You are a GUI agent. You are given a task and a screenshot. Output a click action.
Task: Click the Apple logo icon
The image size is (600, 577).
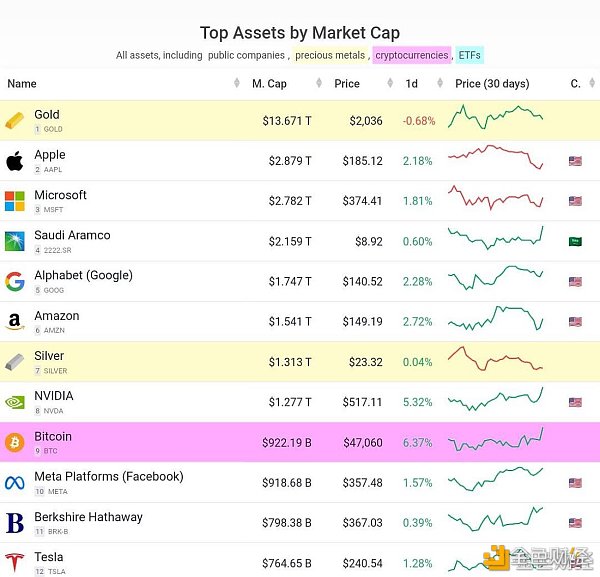point(15,161)
